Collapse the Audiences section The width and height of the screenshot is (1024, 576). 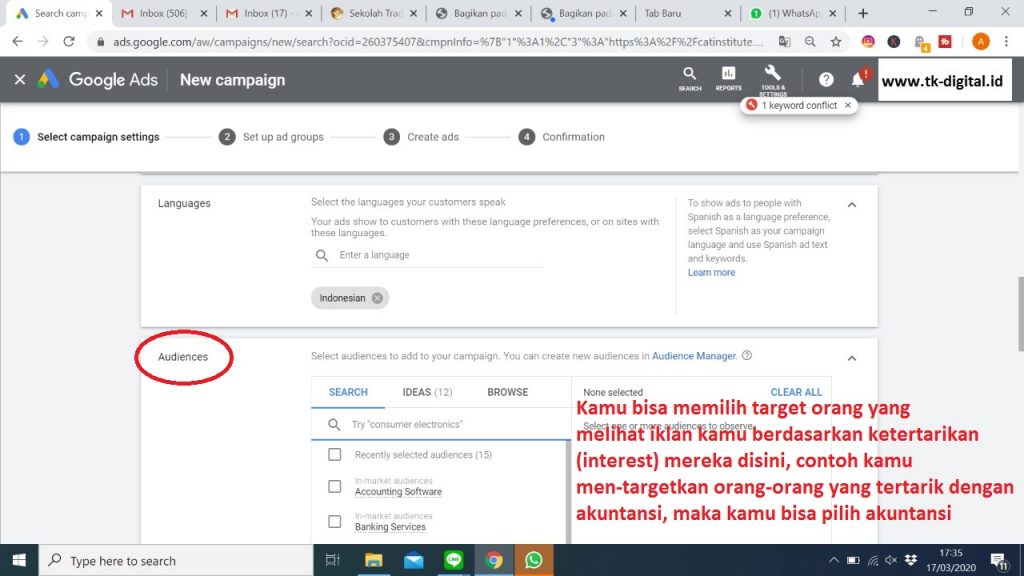pyautogui.click(x=852, y=357)
